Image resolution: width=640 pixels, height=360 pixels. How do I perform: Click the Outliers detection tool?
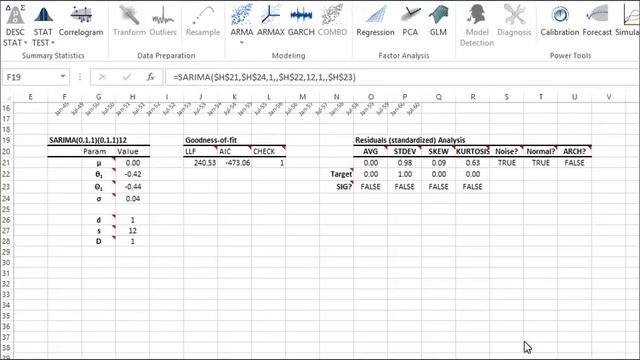coord(163,21)
